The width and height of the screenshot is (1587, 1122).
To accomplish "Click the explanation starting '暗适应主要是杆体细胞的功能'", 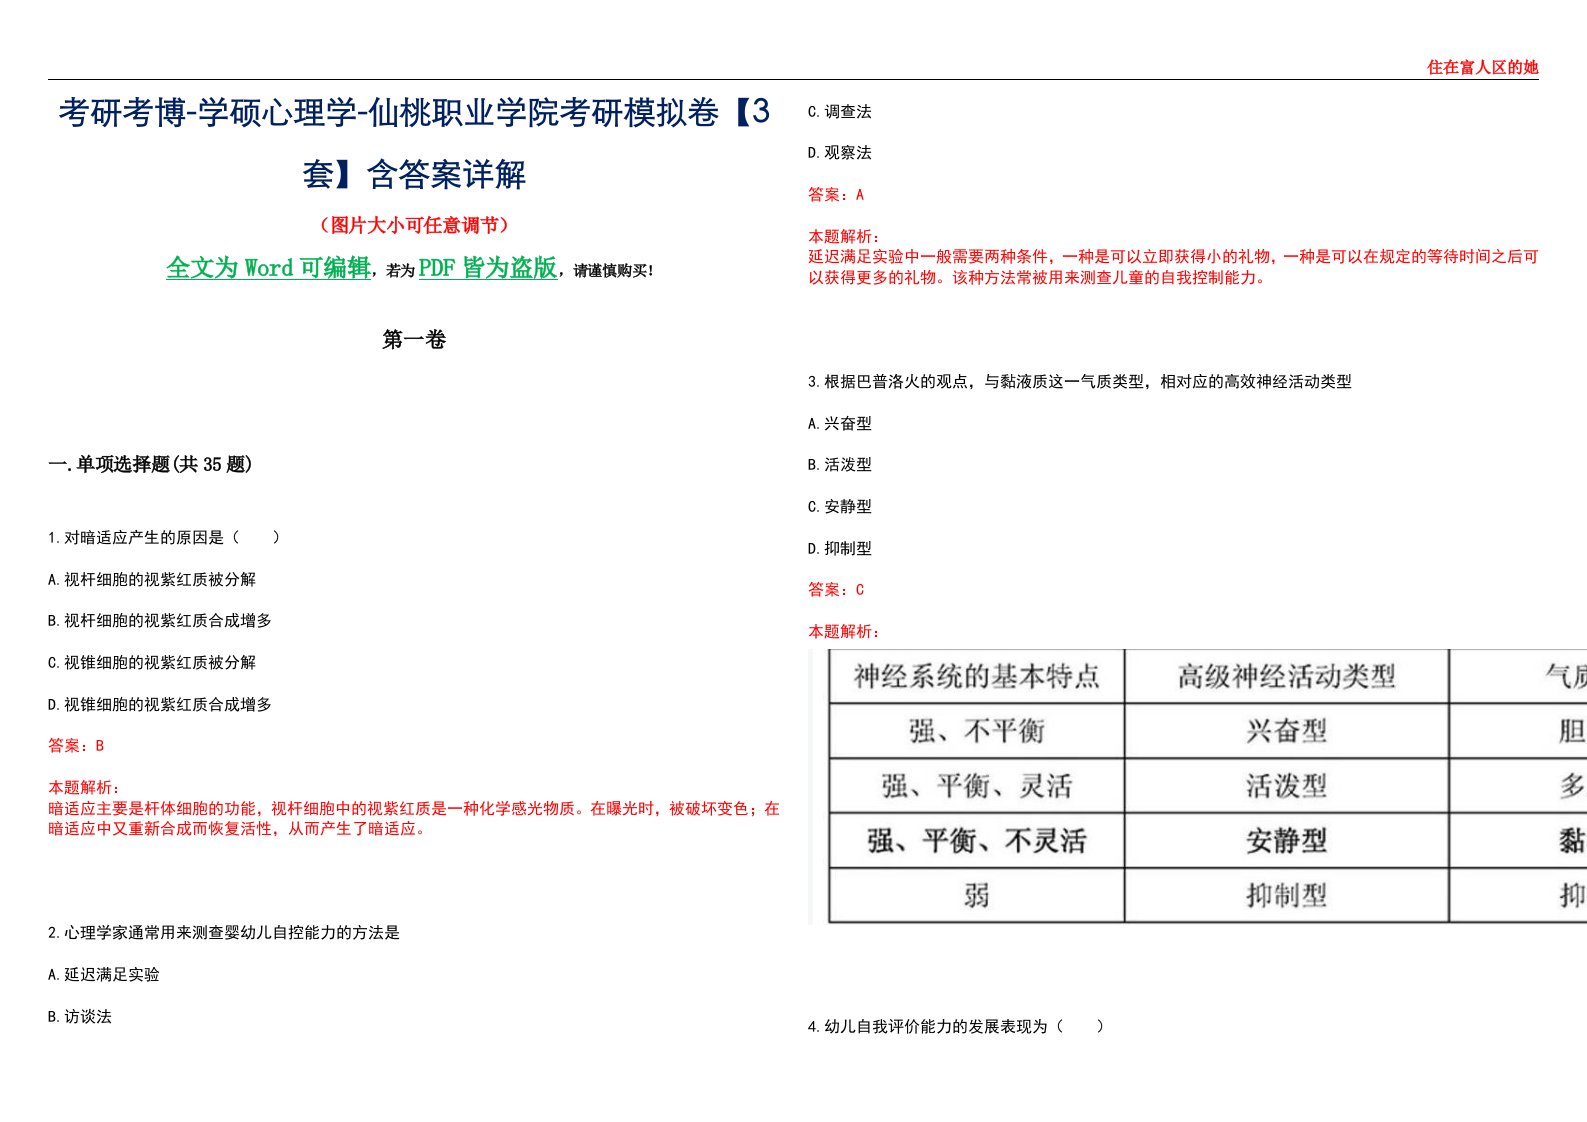I will [414, 818].
